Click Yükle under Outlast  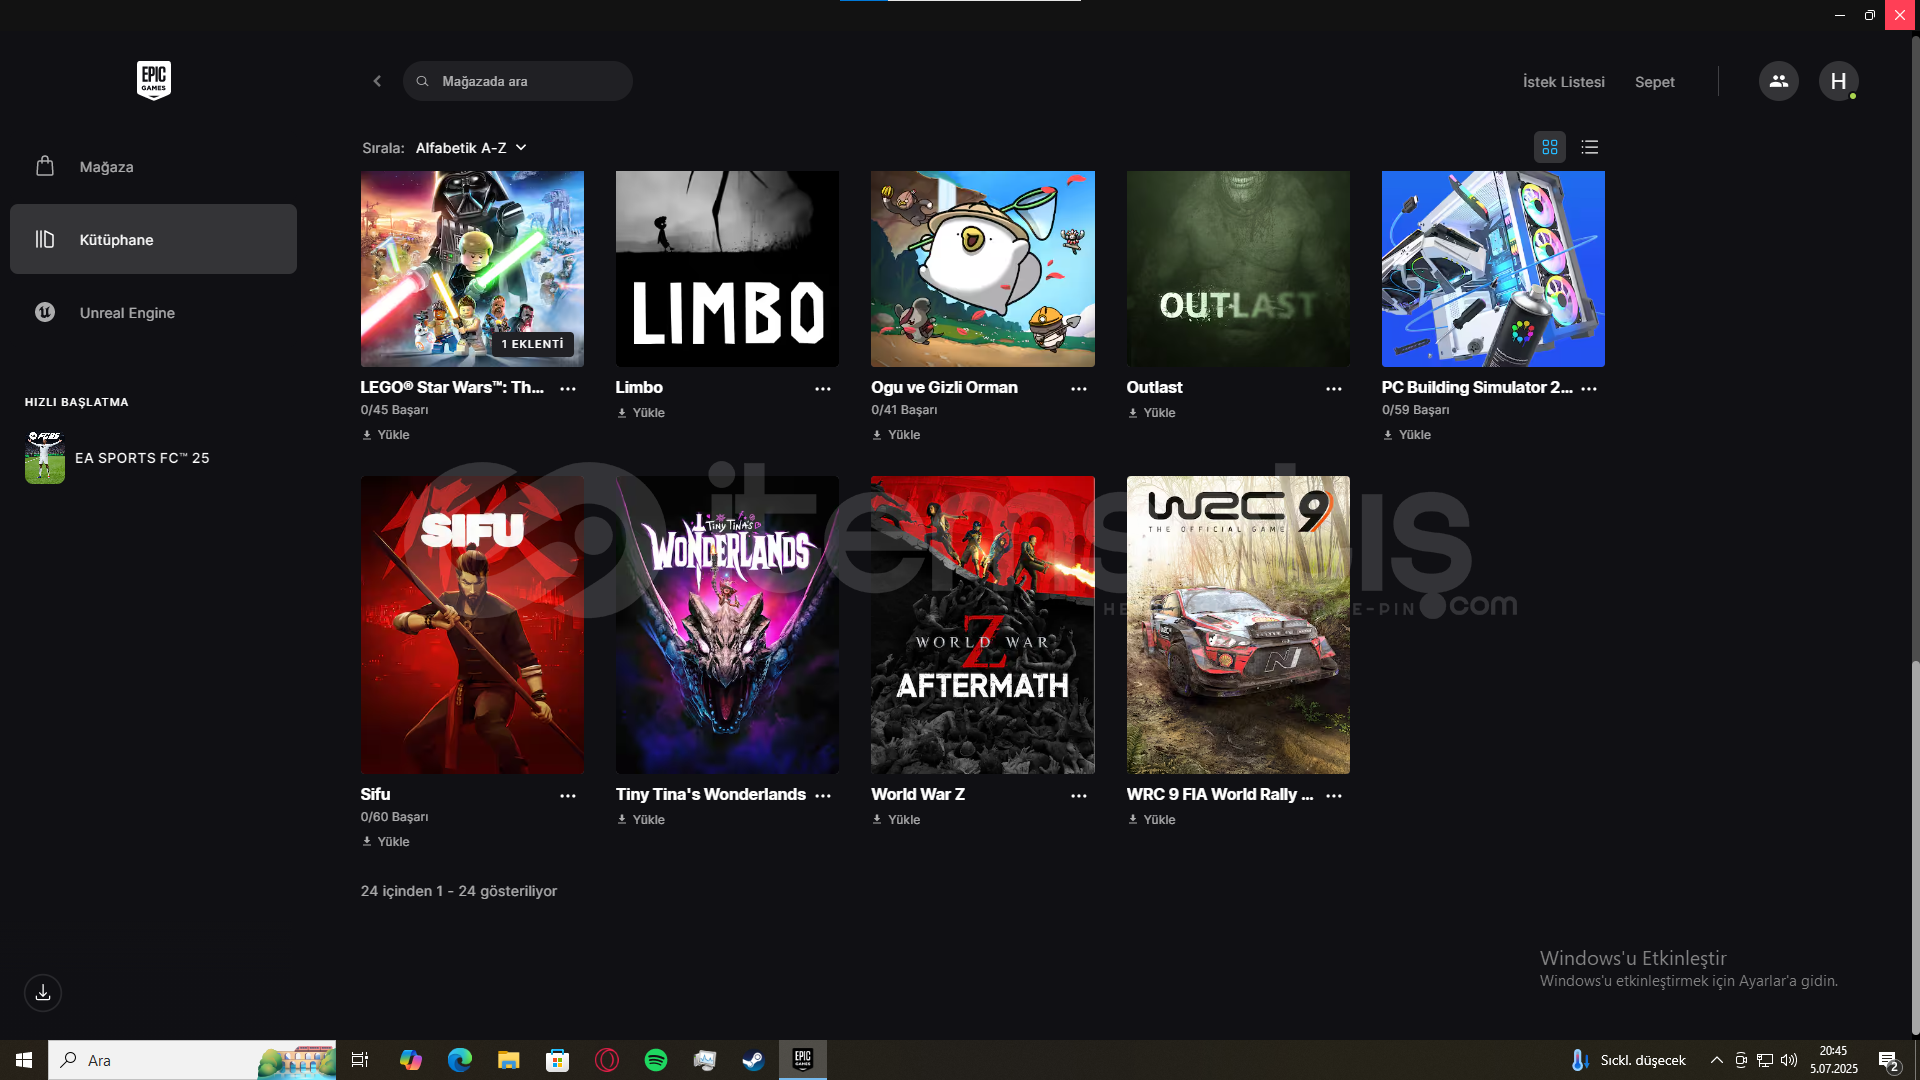(x=1152, y=413)
